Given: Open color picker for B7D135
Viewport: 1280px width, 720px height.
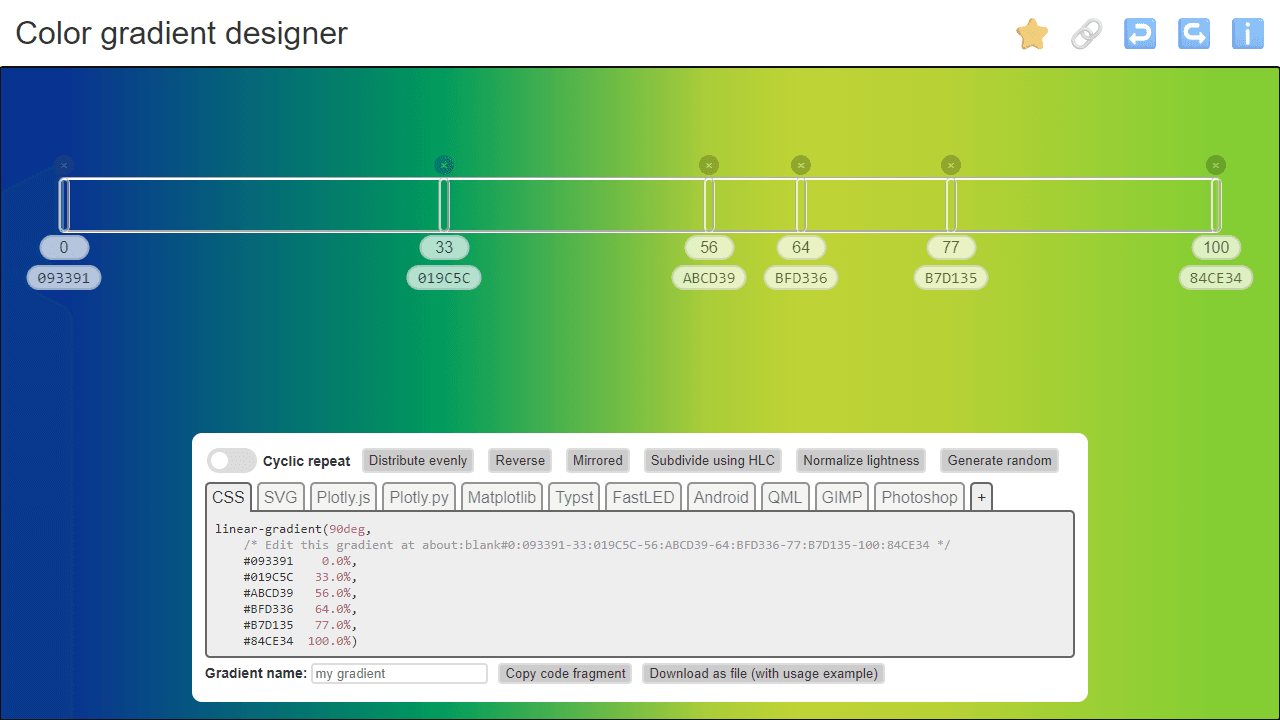Looking at the screenshot, I should coord(951,278).
